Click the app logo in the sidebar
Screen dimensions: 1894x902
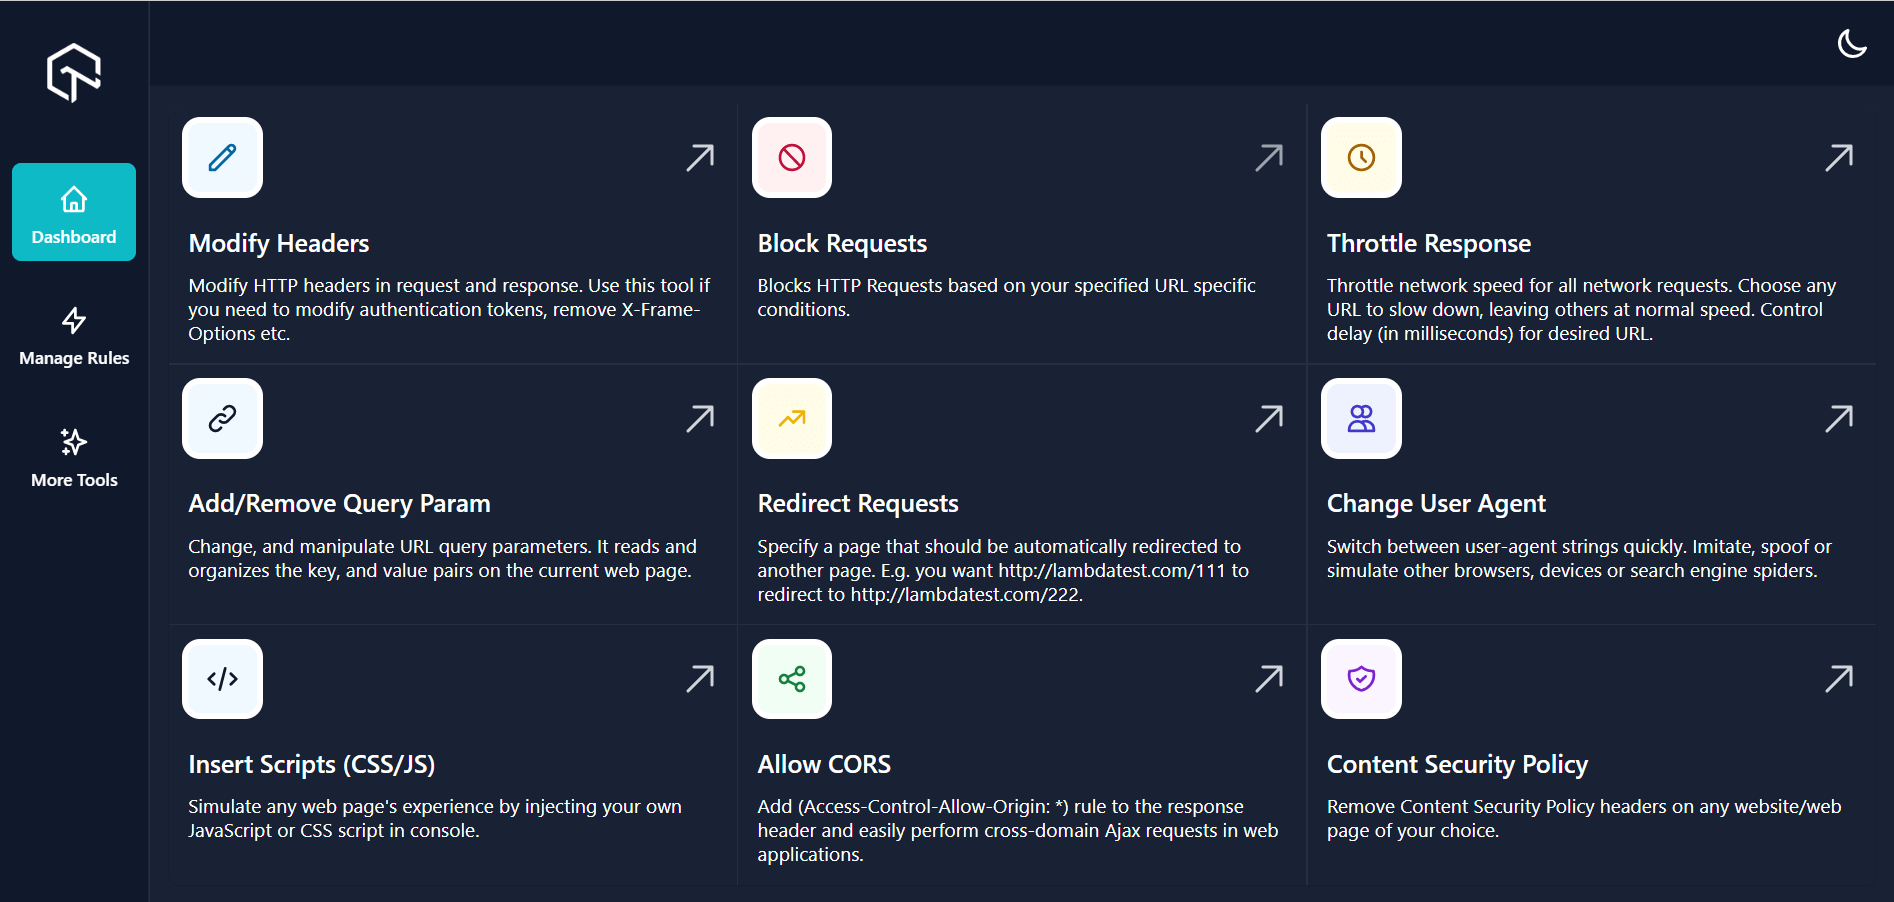[x=74, y=72]
